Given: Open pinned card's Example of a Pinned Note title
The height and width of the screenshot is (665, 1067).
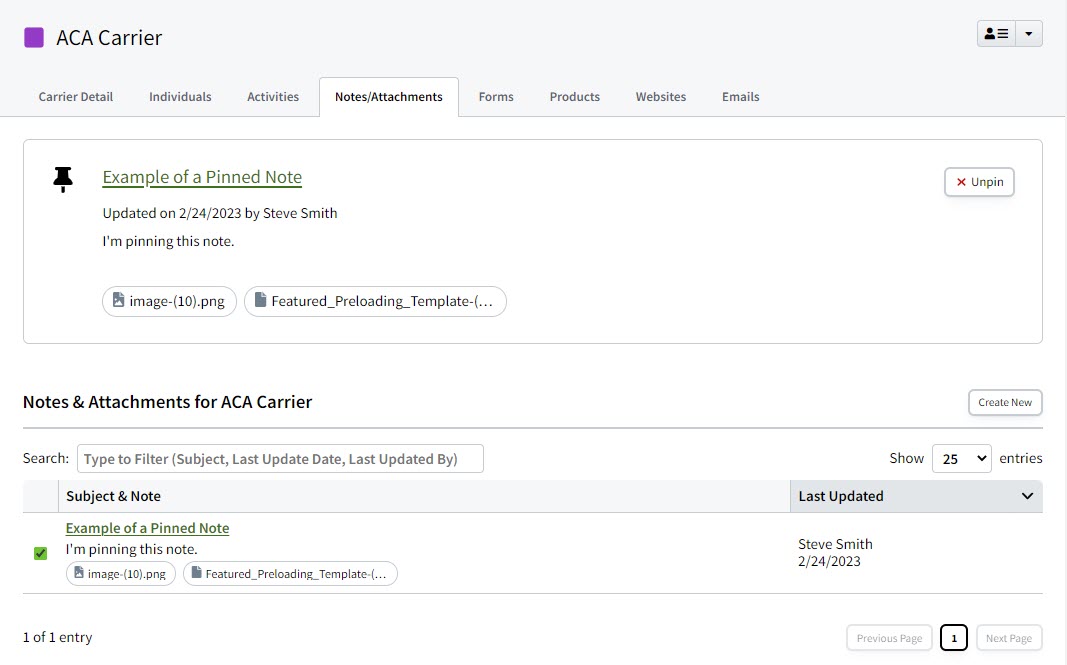Looking at the screenshot, I should click(x=202, y=177).
